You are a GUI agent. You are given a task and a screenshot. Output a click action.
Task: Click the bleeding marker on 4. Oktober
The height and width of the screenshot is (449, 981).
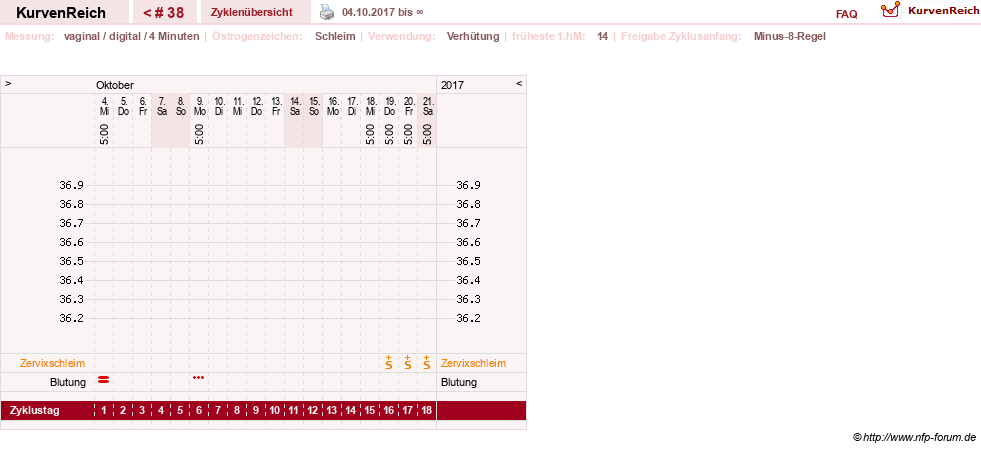(104, 379)
